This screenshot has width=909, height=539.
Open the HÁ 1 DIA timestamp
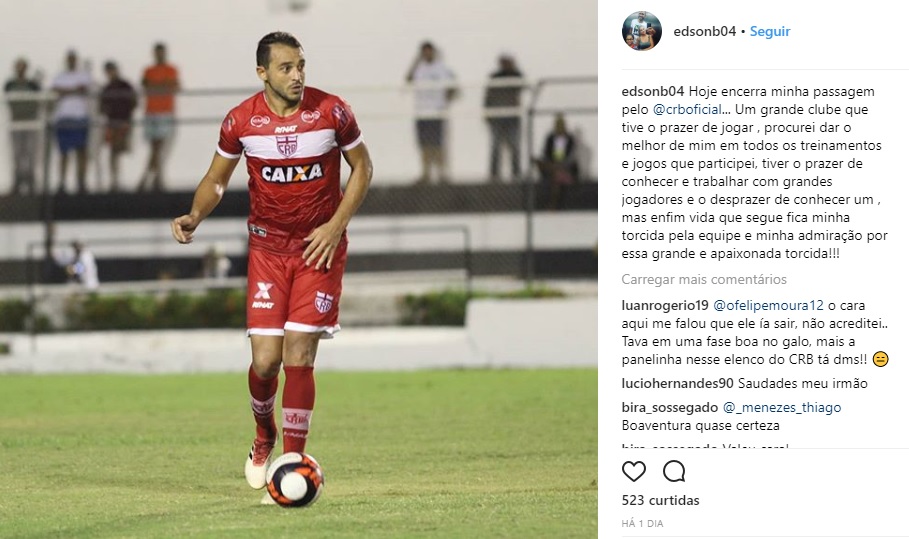[x=642, y=523]
